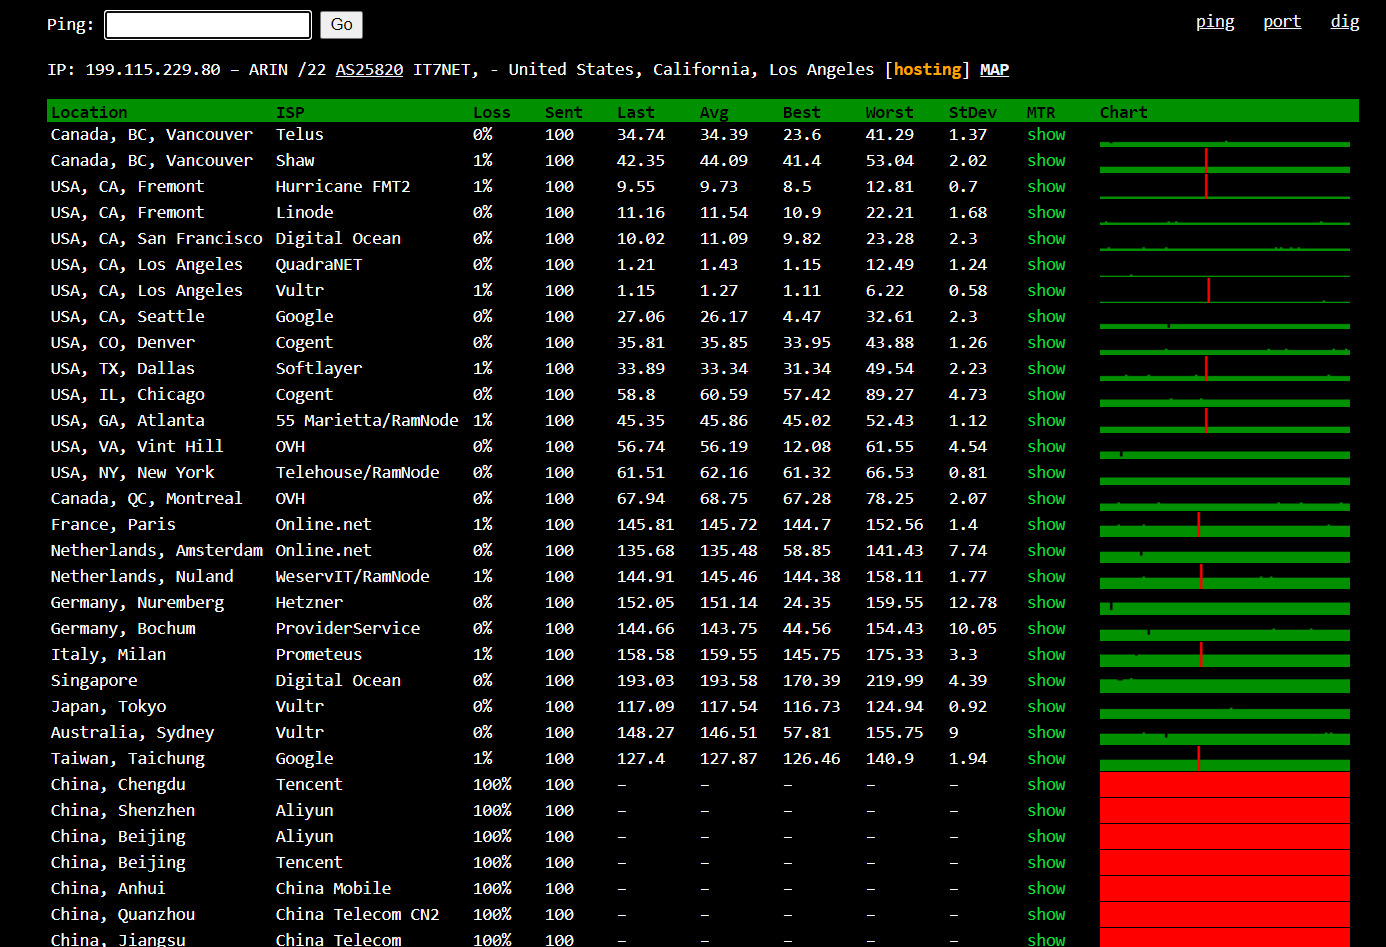Screen dimensions: 1386x947
Task: Show MTR for Singapore Digital Ocean row
Action: (x=1046, y=681)
